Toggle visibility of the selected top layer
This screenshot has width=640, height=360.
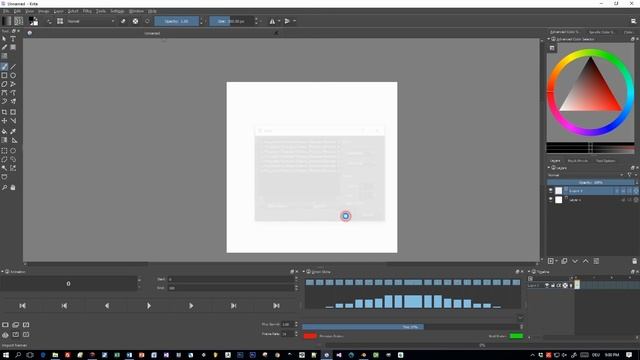click(551, 191)
